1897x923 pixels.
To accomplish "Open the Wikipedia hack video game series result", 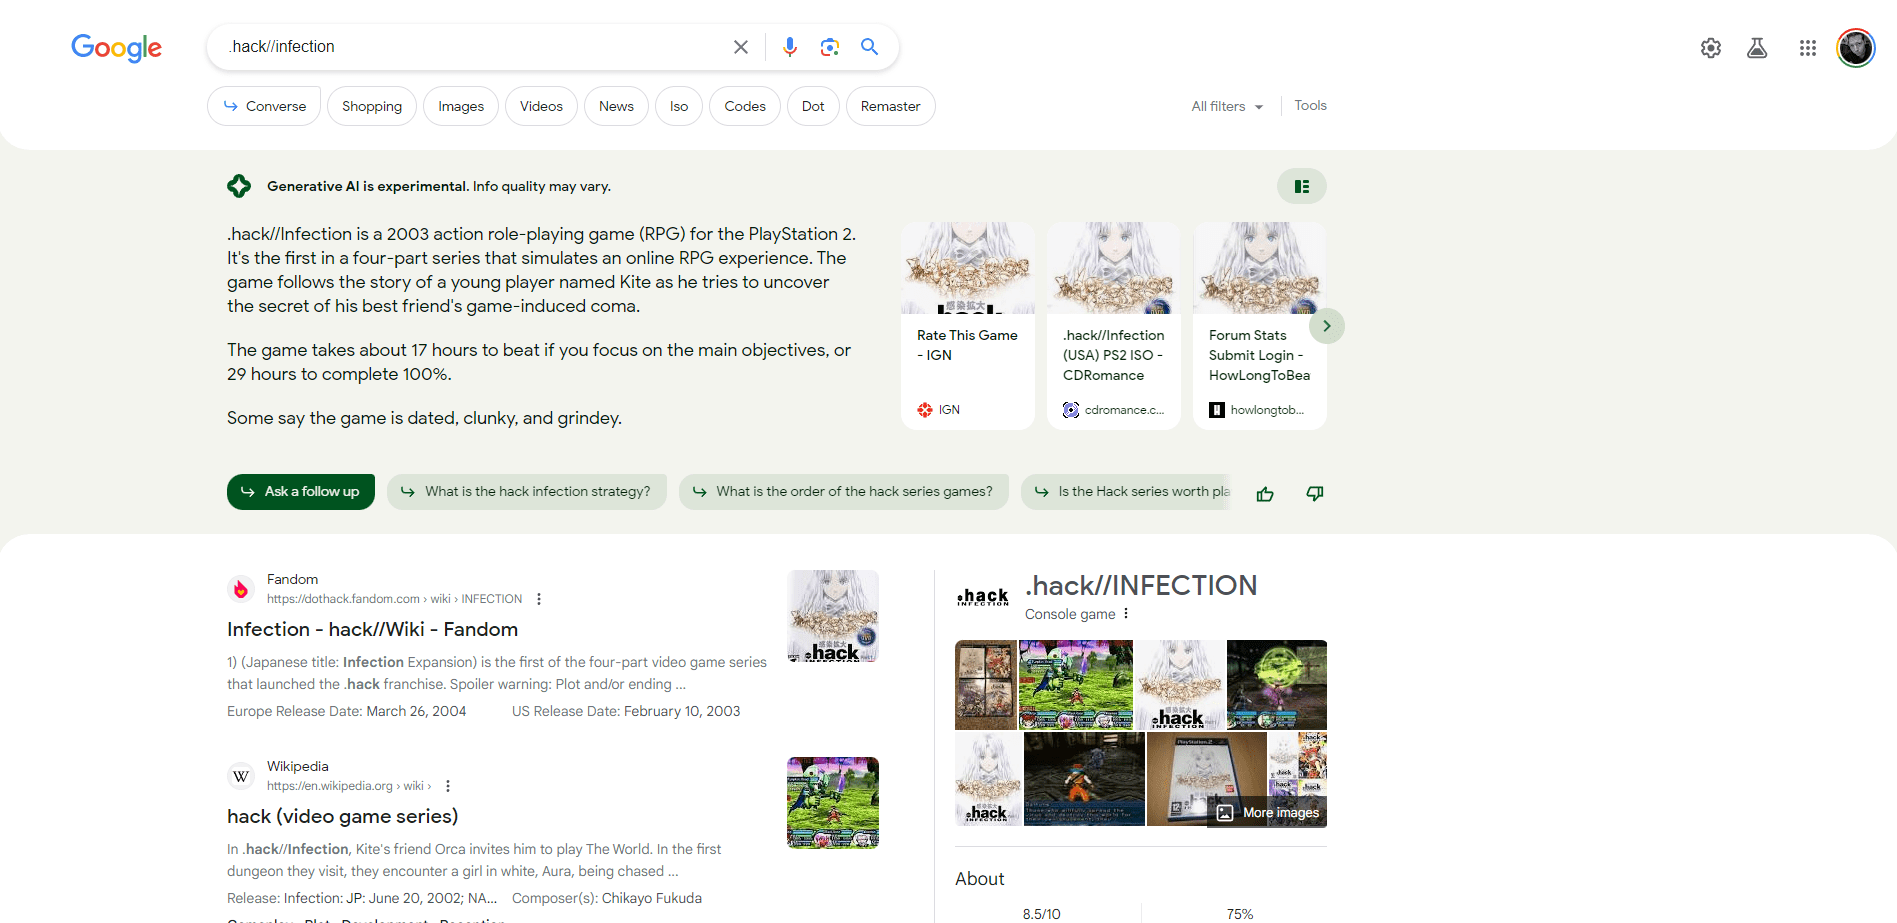I will [342, 816].
